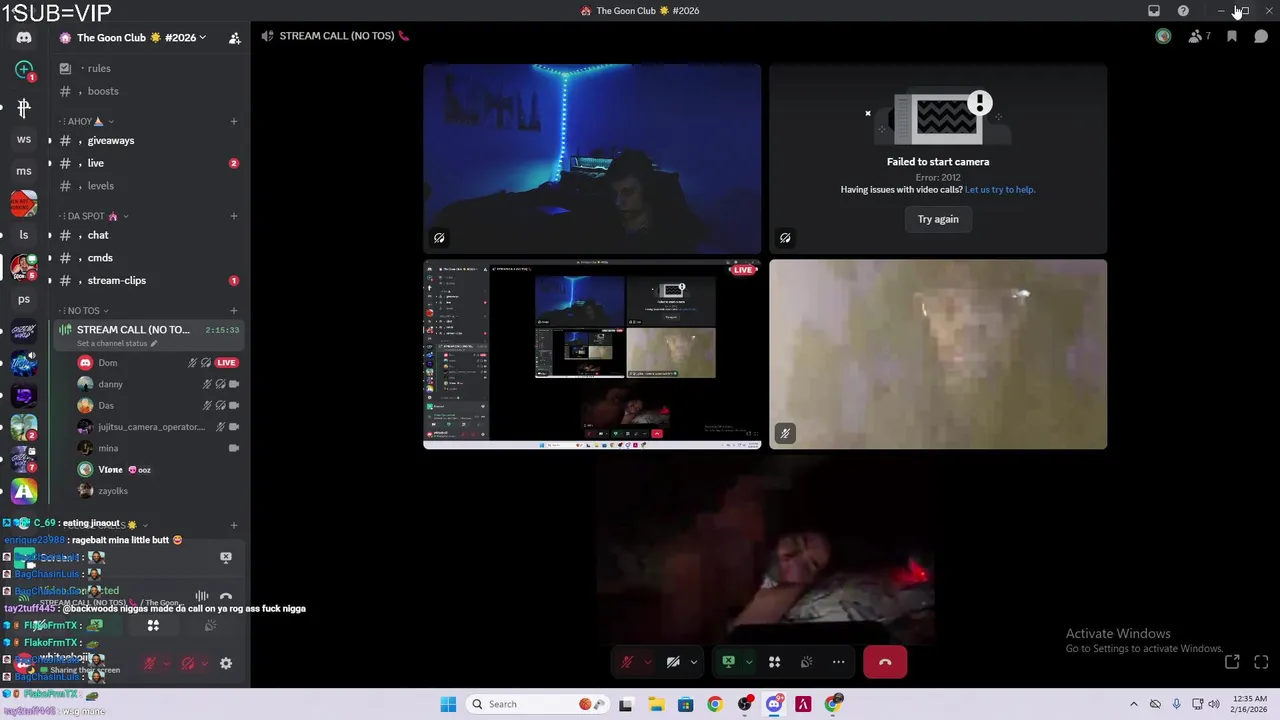The image size is (1280, 720).
Task: Open microphone input options arrow
Action: (647, 662)
